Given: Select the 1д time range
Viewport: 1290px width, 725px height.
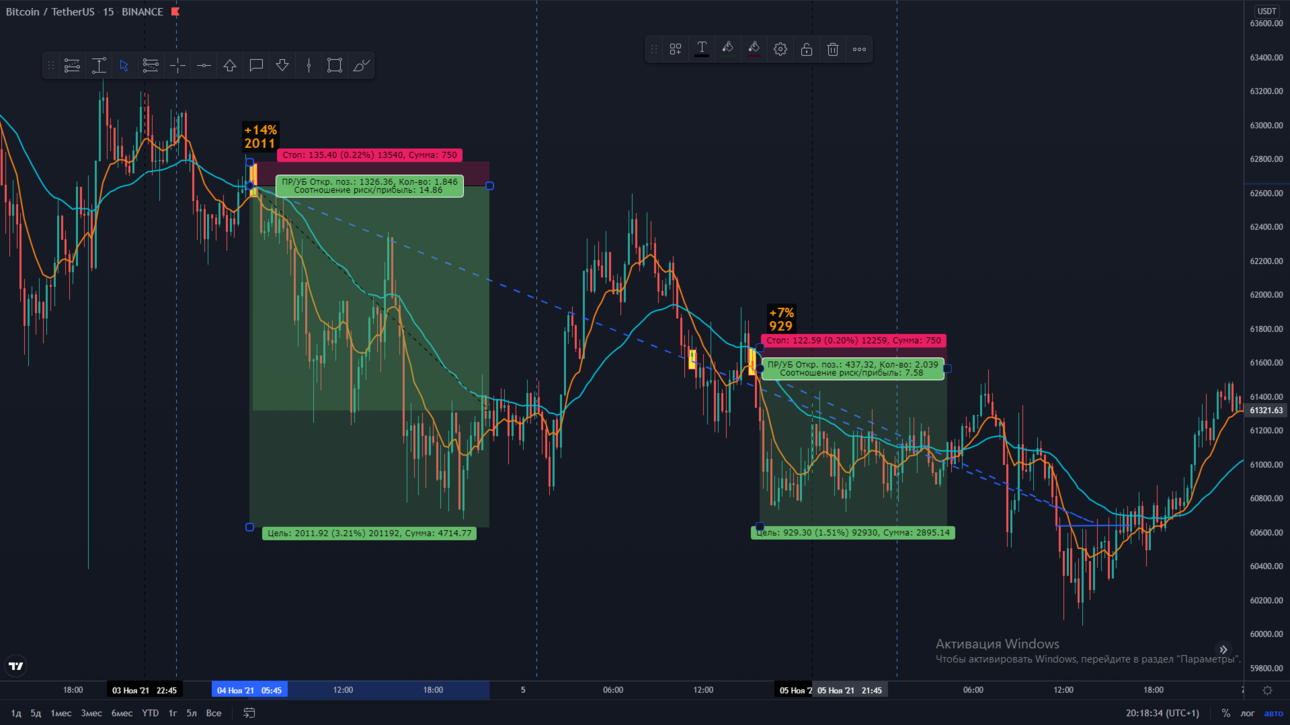Looking at the screenshot, I should pos(15,713).
